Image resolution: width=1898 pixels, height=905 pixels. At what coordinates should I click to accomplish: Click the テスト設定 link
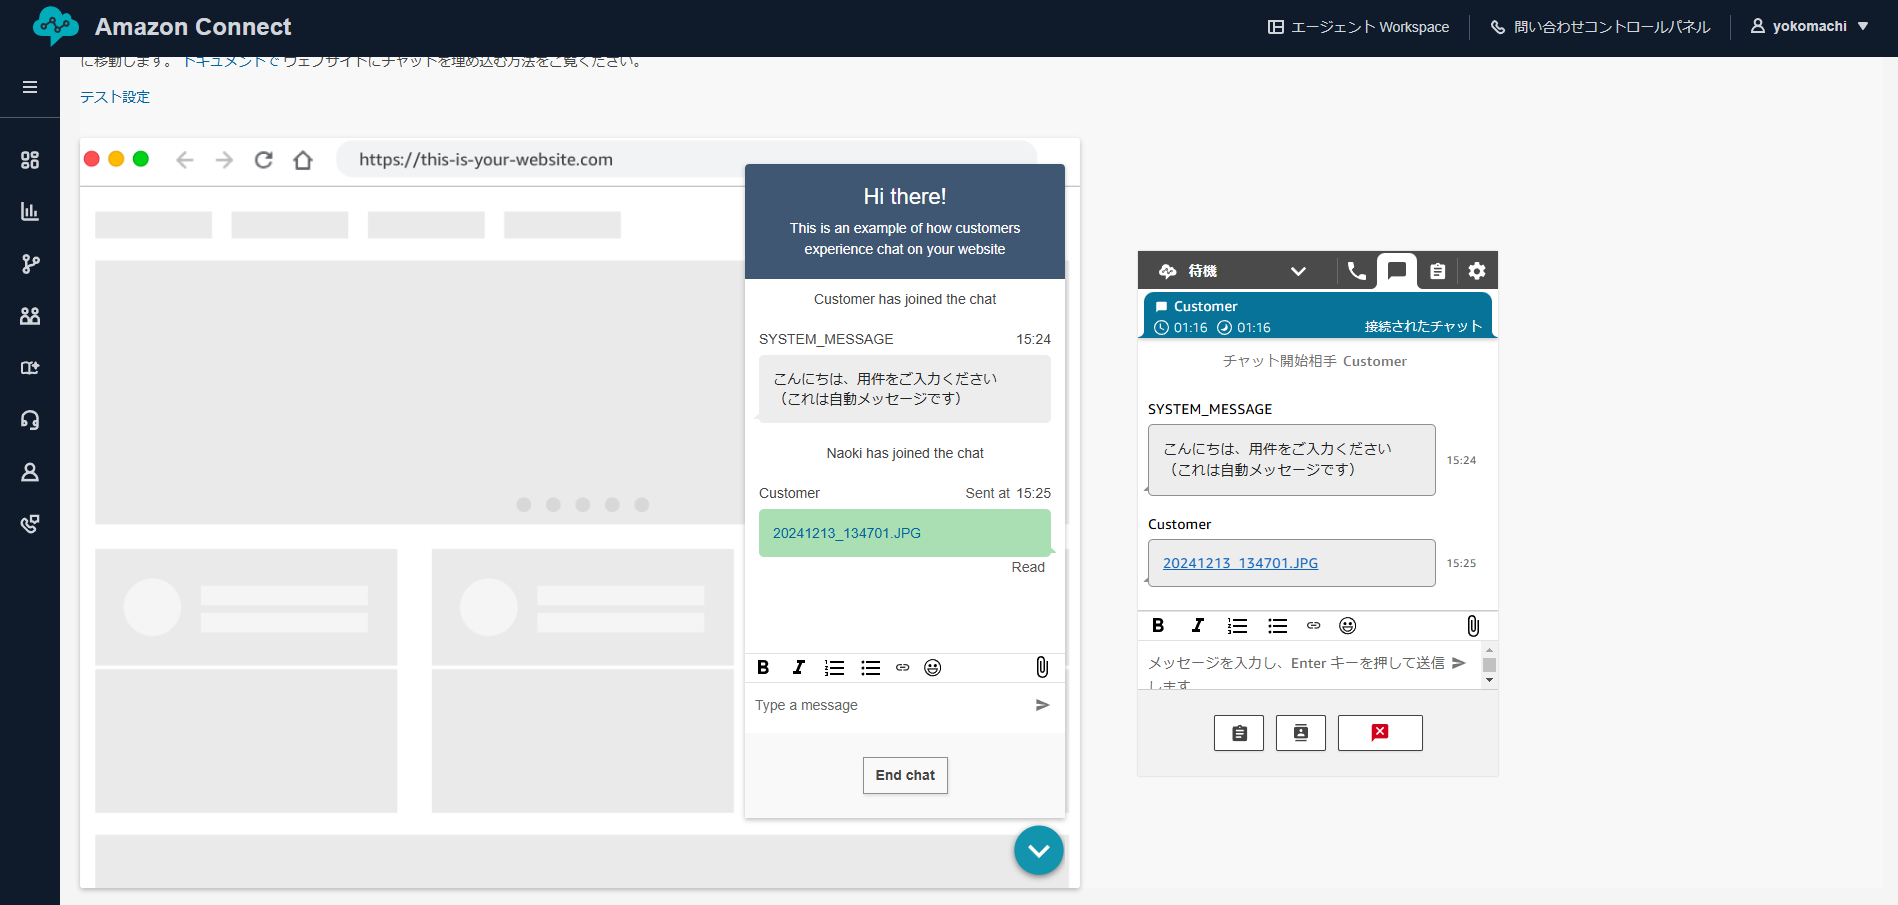pyautogui.click(x=115, y=97)
